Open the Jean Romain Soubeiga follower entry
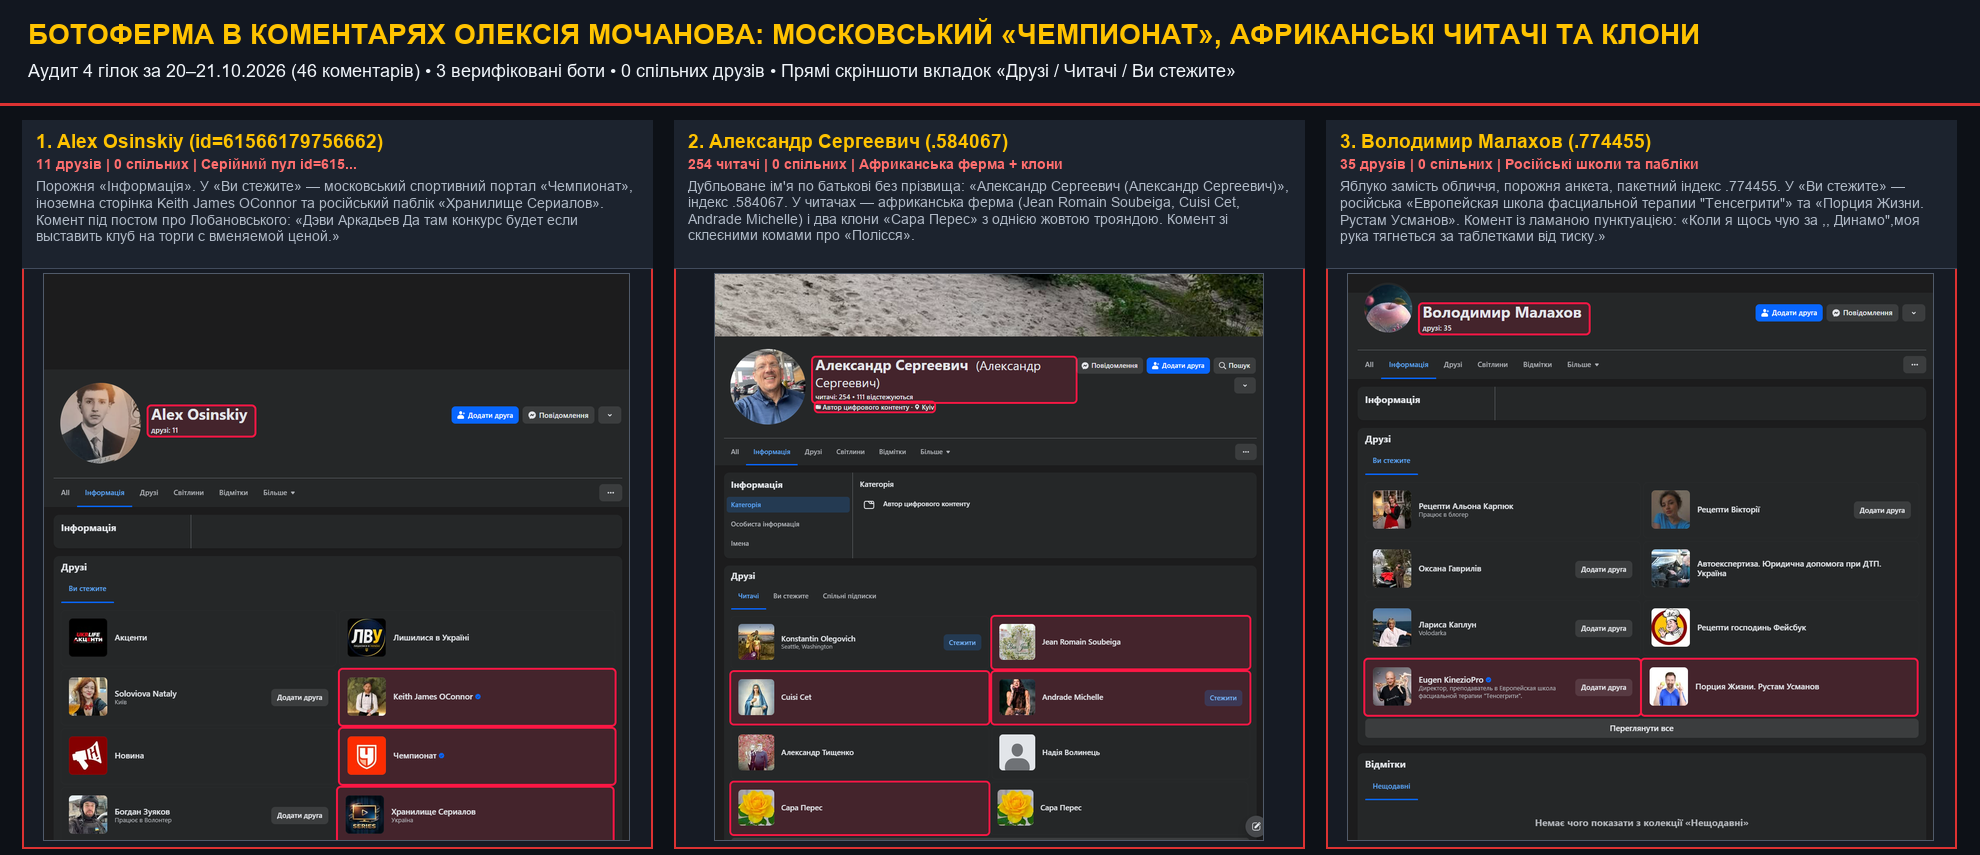Viewport: 1980px width, 855px height. pos(1120,642)
